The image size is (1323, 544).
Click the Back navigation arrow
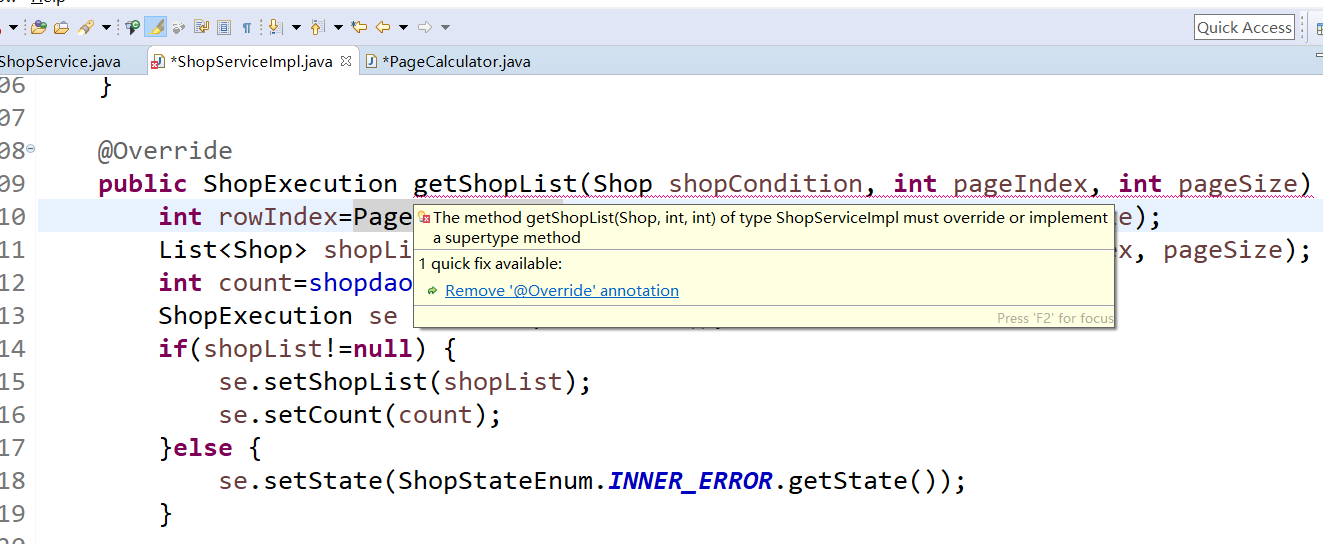pyautogui.click(x=382, y=27)
